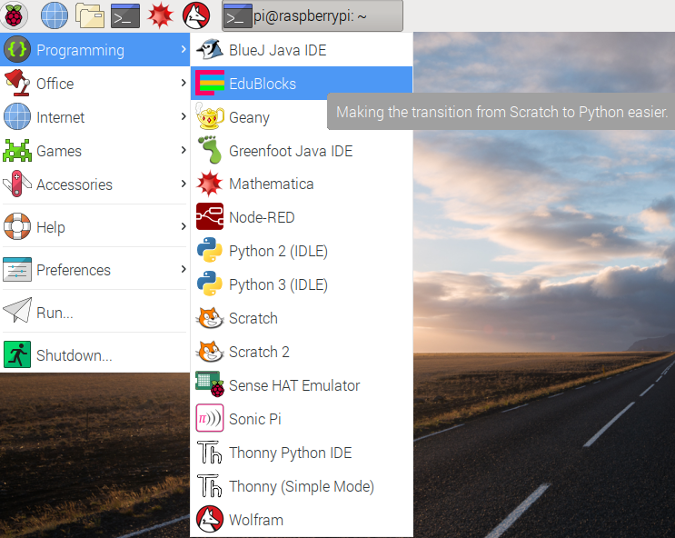This screenshot has height=538, width=675.
Task: Click the Mathematica spiky red taskbar icon
Action: pos(160,16)
